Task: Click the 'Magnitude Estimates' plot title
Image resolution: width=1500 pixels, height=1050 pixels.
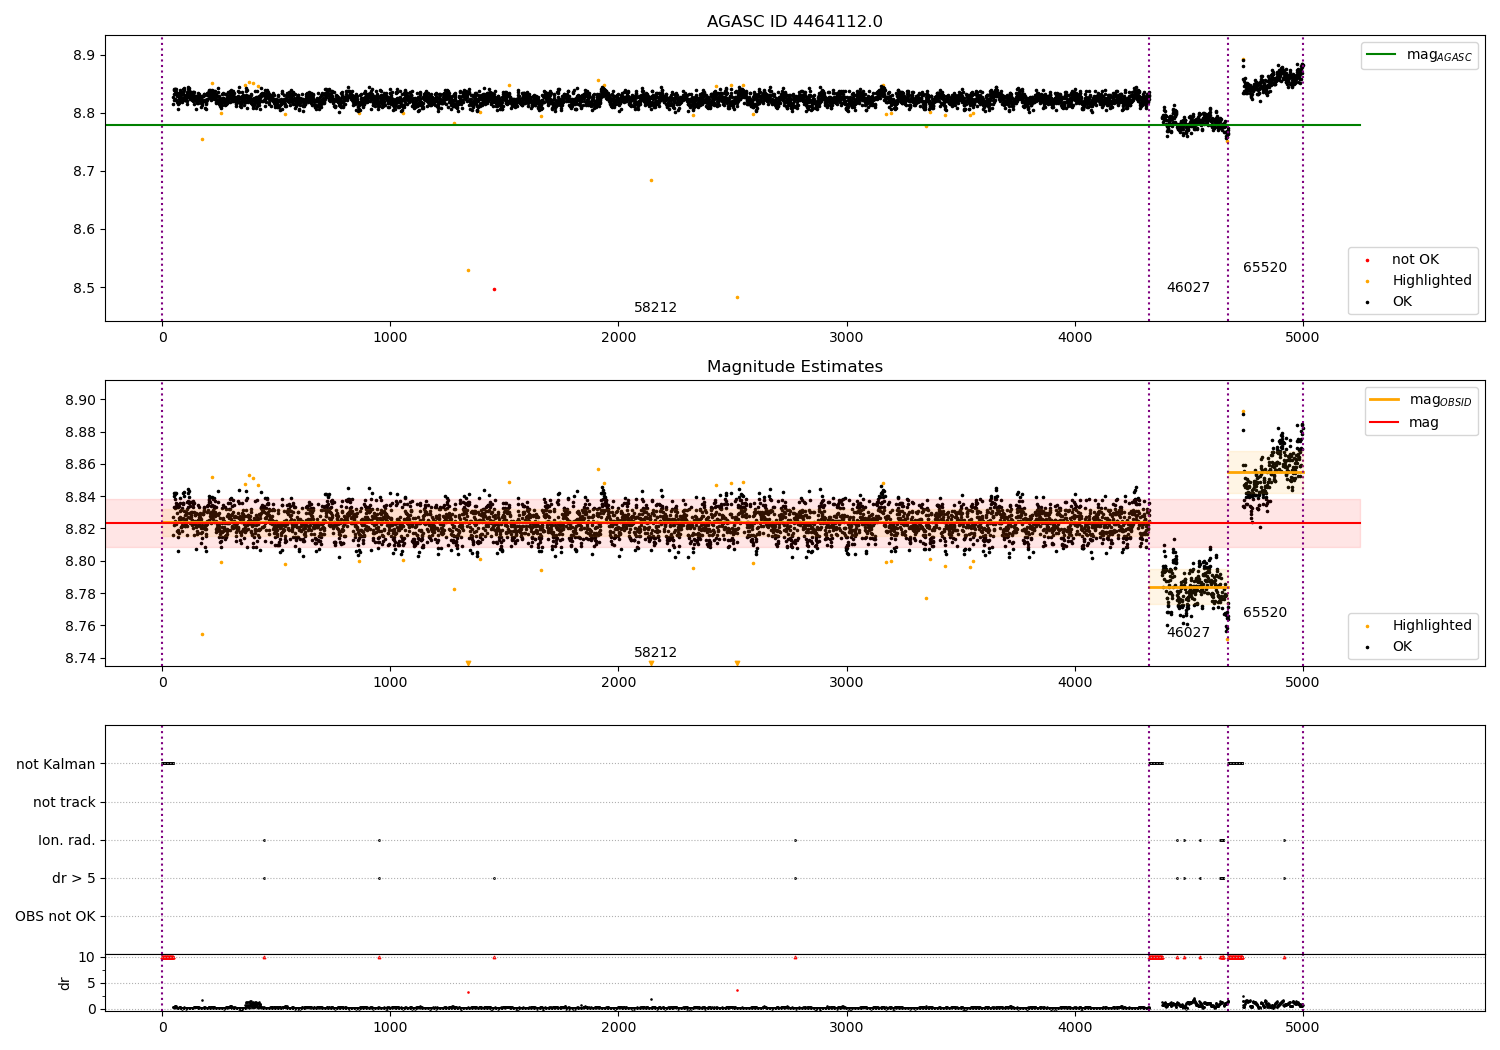Action: [794, 367]
